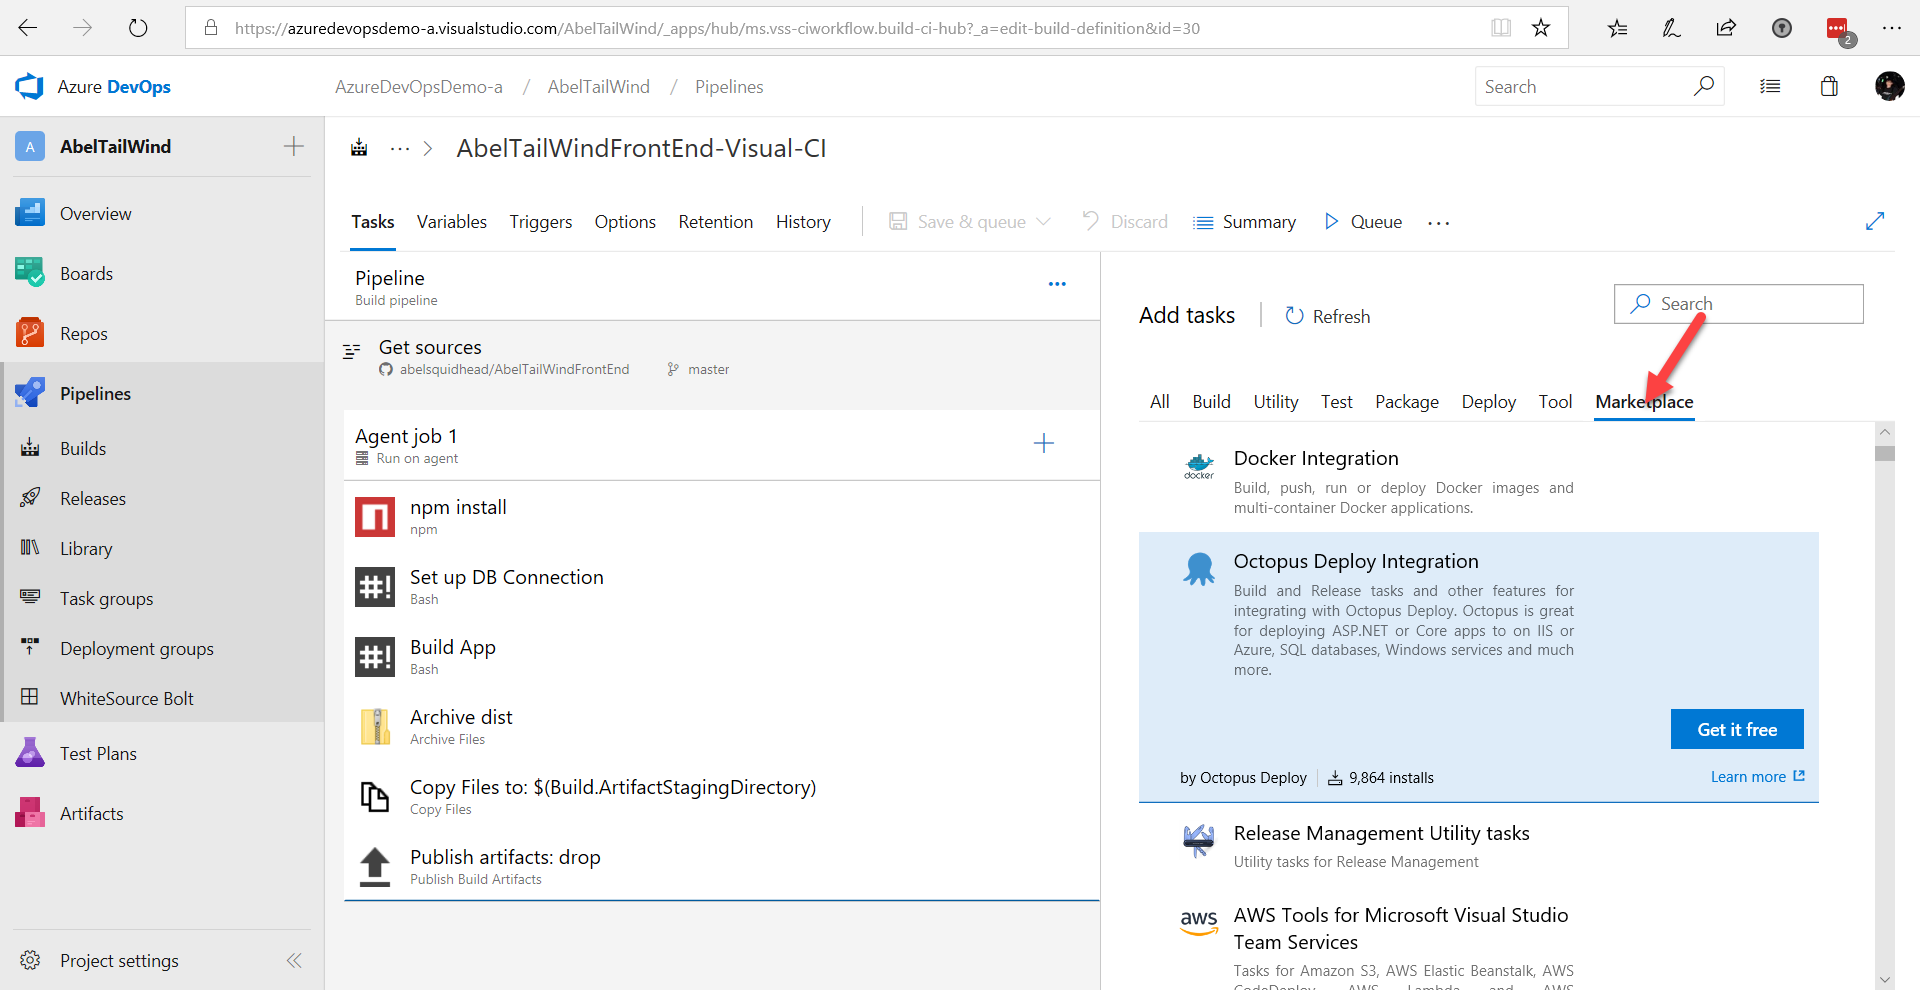1920x990 pixels.
Task: Filter tasks by Package category
Action: click(1407, 402)
